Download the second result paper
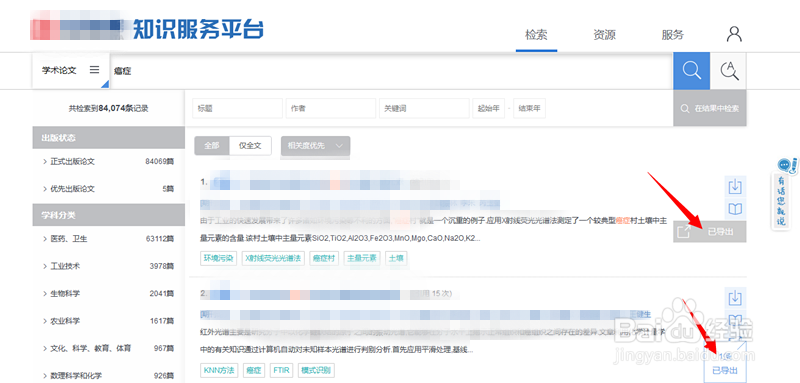The width and height of the screenshot is (800, 383). 735,297
